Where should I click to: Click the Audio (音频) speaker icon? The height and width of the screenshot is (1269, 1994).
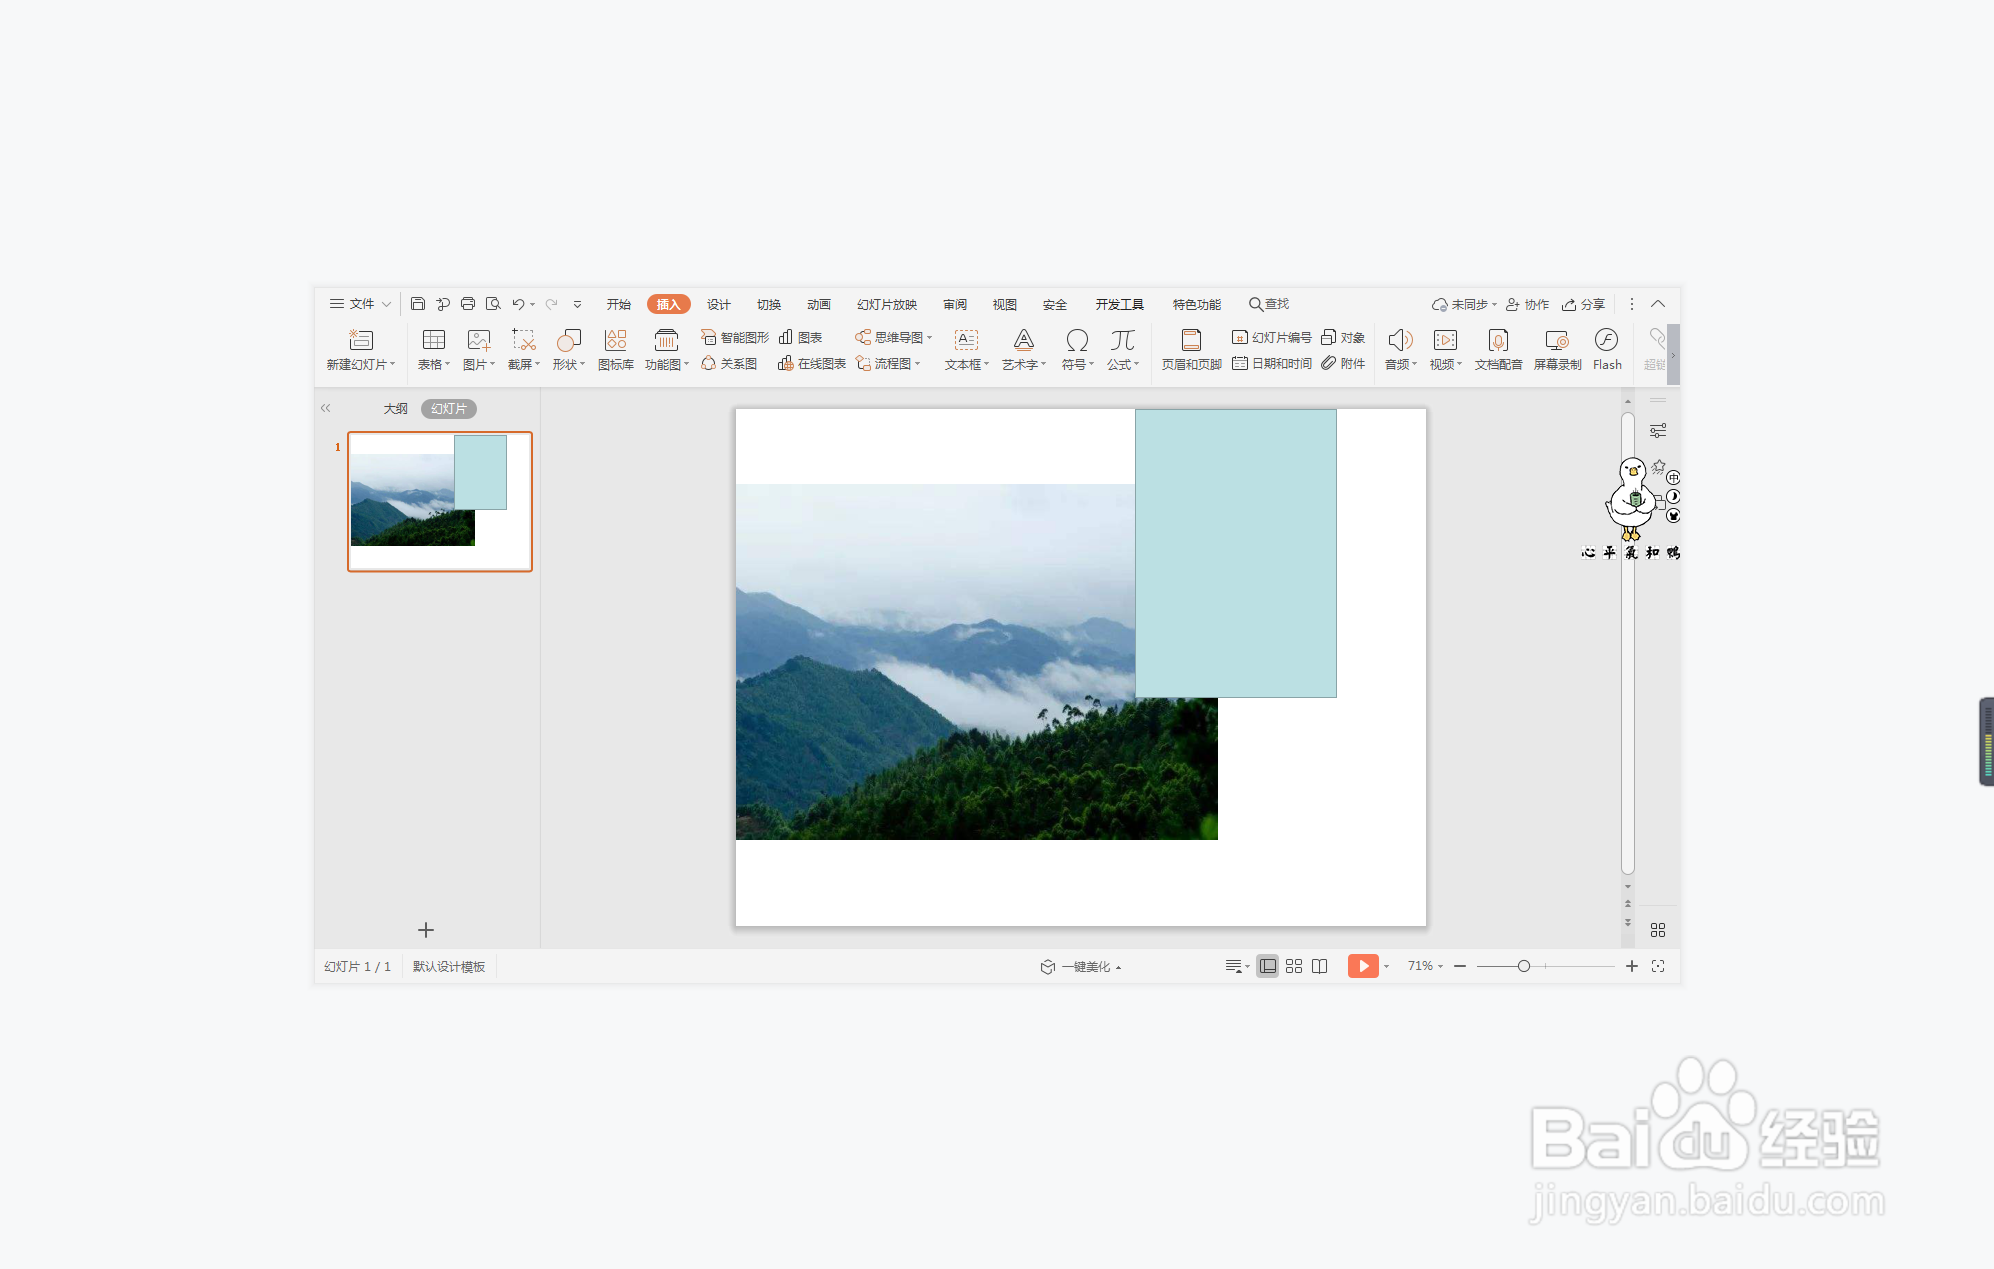point(1400,340)
